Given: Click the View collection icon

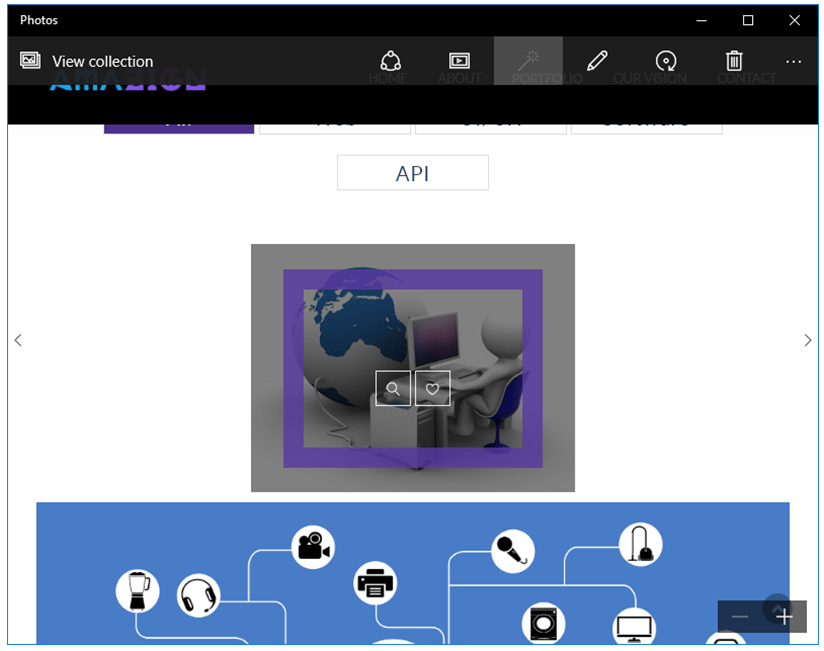Looking at the screenshot, I should (30, 60).
